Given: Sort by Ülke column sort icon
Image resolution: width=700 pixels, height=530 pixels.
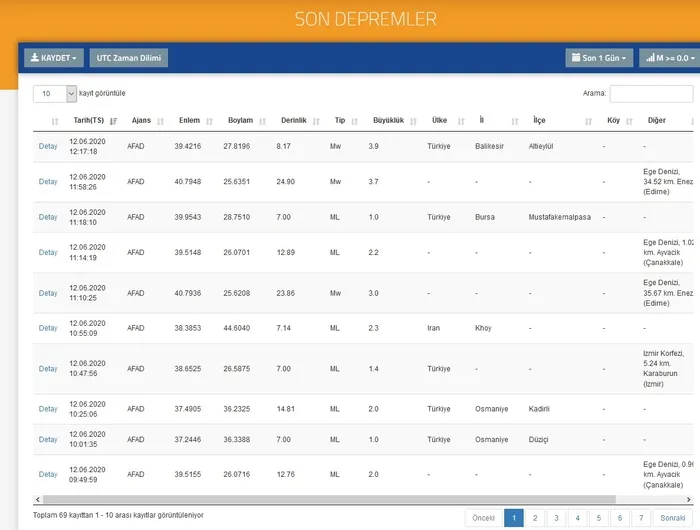Looking at the screenshot, I should tap(460, 121).
